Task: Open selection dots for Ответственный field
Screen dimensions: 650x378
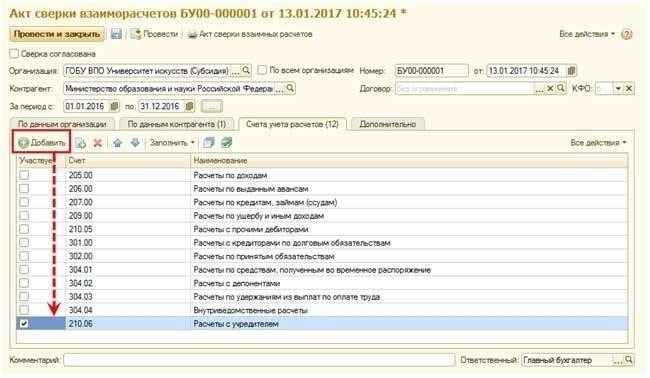Action: point(618,360)
